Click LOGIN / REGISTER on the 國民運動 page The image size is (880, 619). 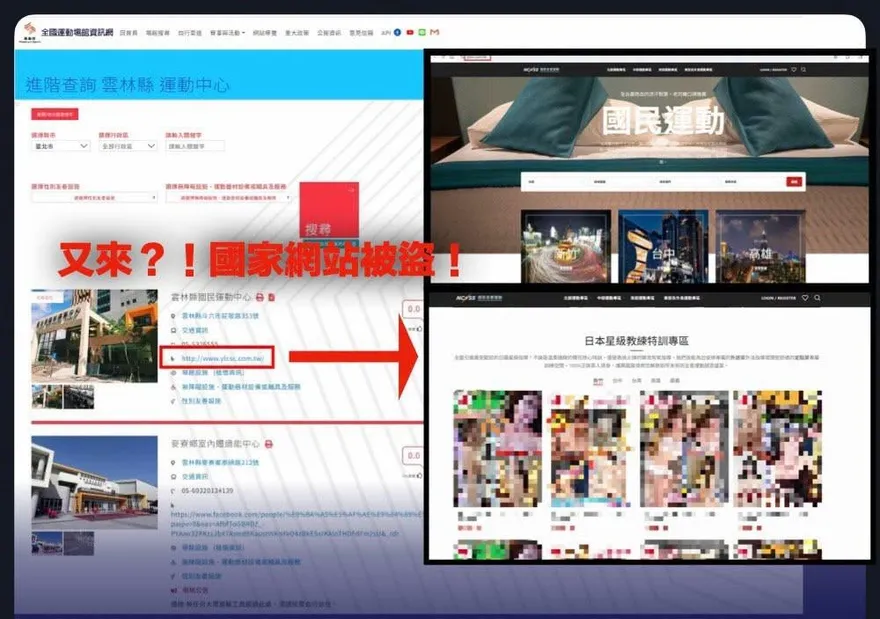point(773,70)
